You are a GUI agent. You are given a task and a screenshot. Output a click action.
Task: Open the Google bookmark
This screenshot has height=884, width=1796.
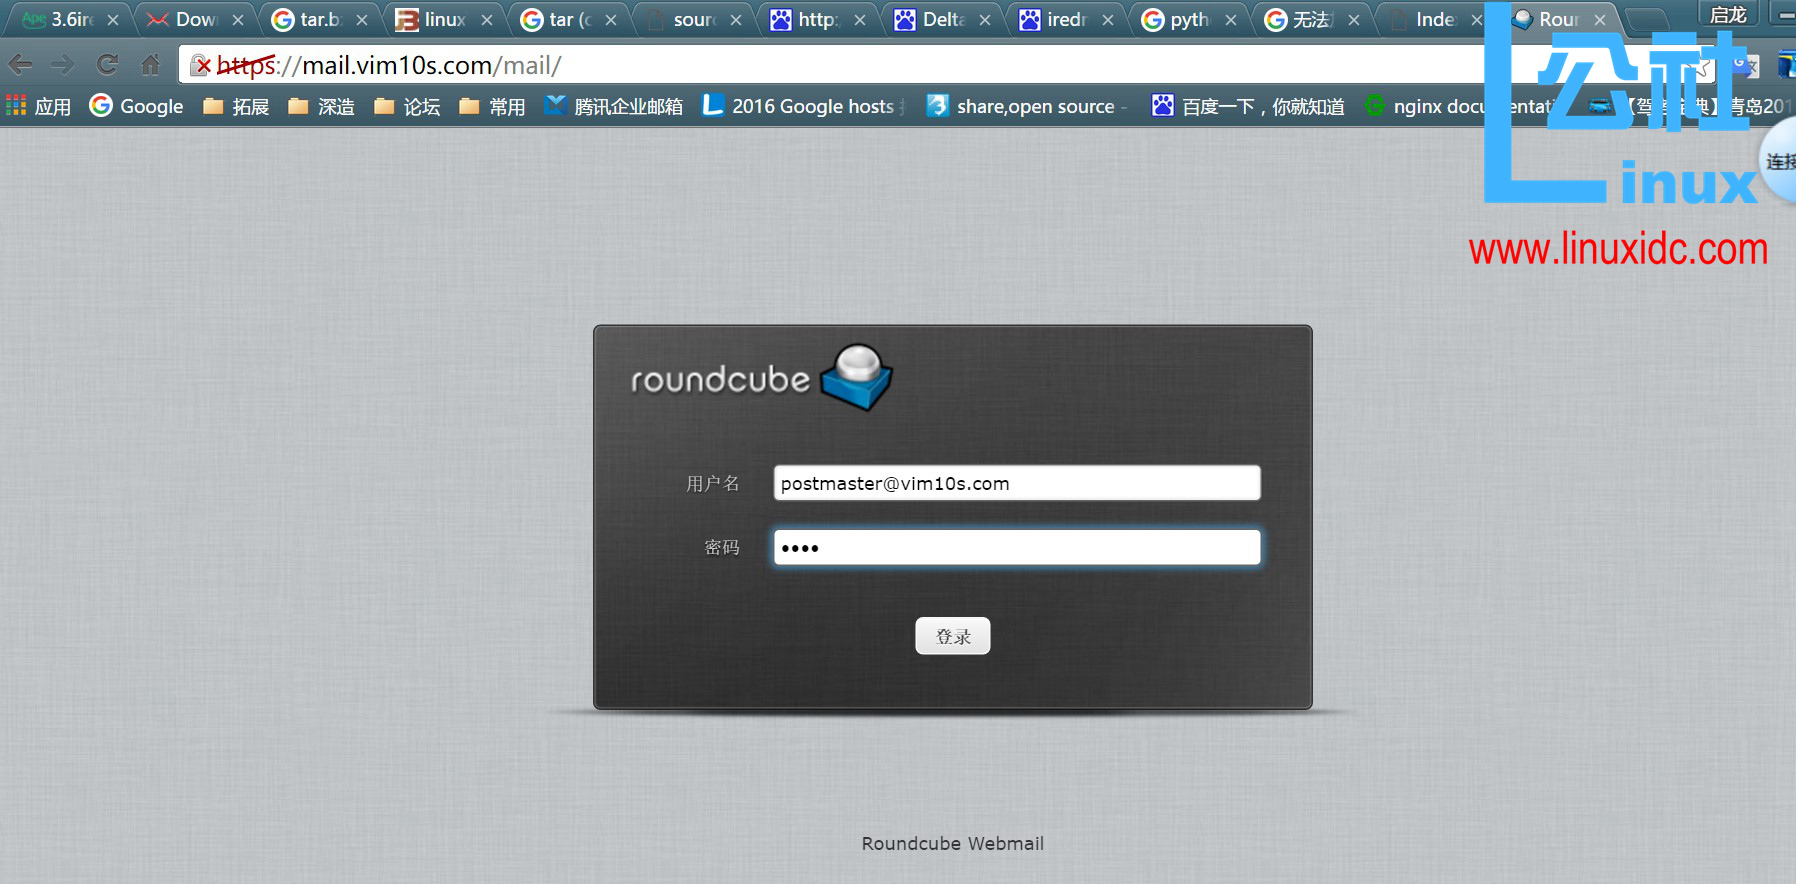click(137, 106)
